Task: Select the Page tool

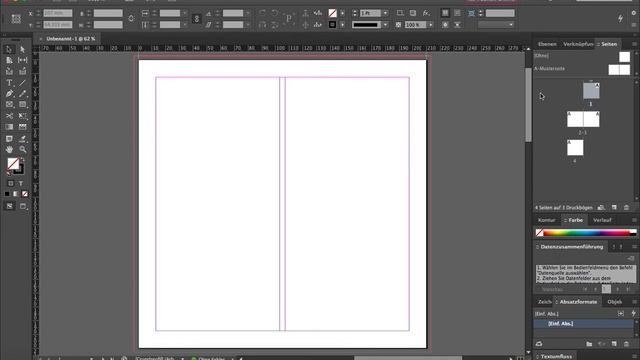Action: tap(9, 60)
